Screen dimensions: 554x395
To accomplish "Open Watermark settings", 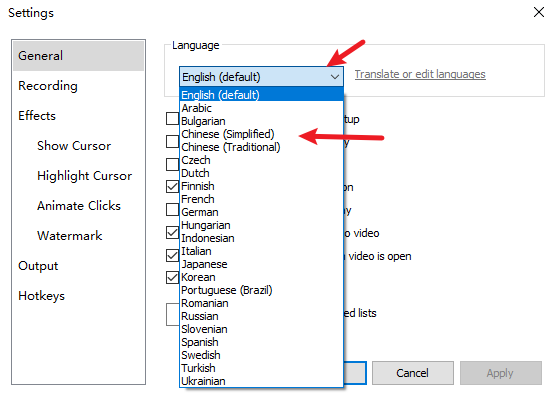I will pos(70,236).
